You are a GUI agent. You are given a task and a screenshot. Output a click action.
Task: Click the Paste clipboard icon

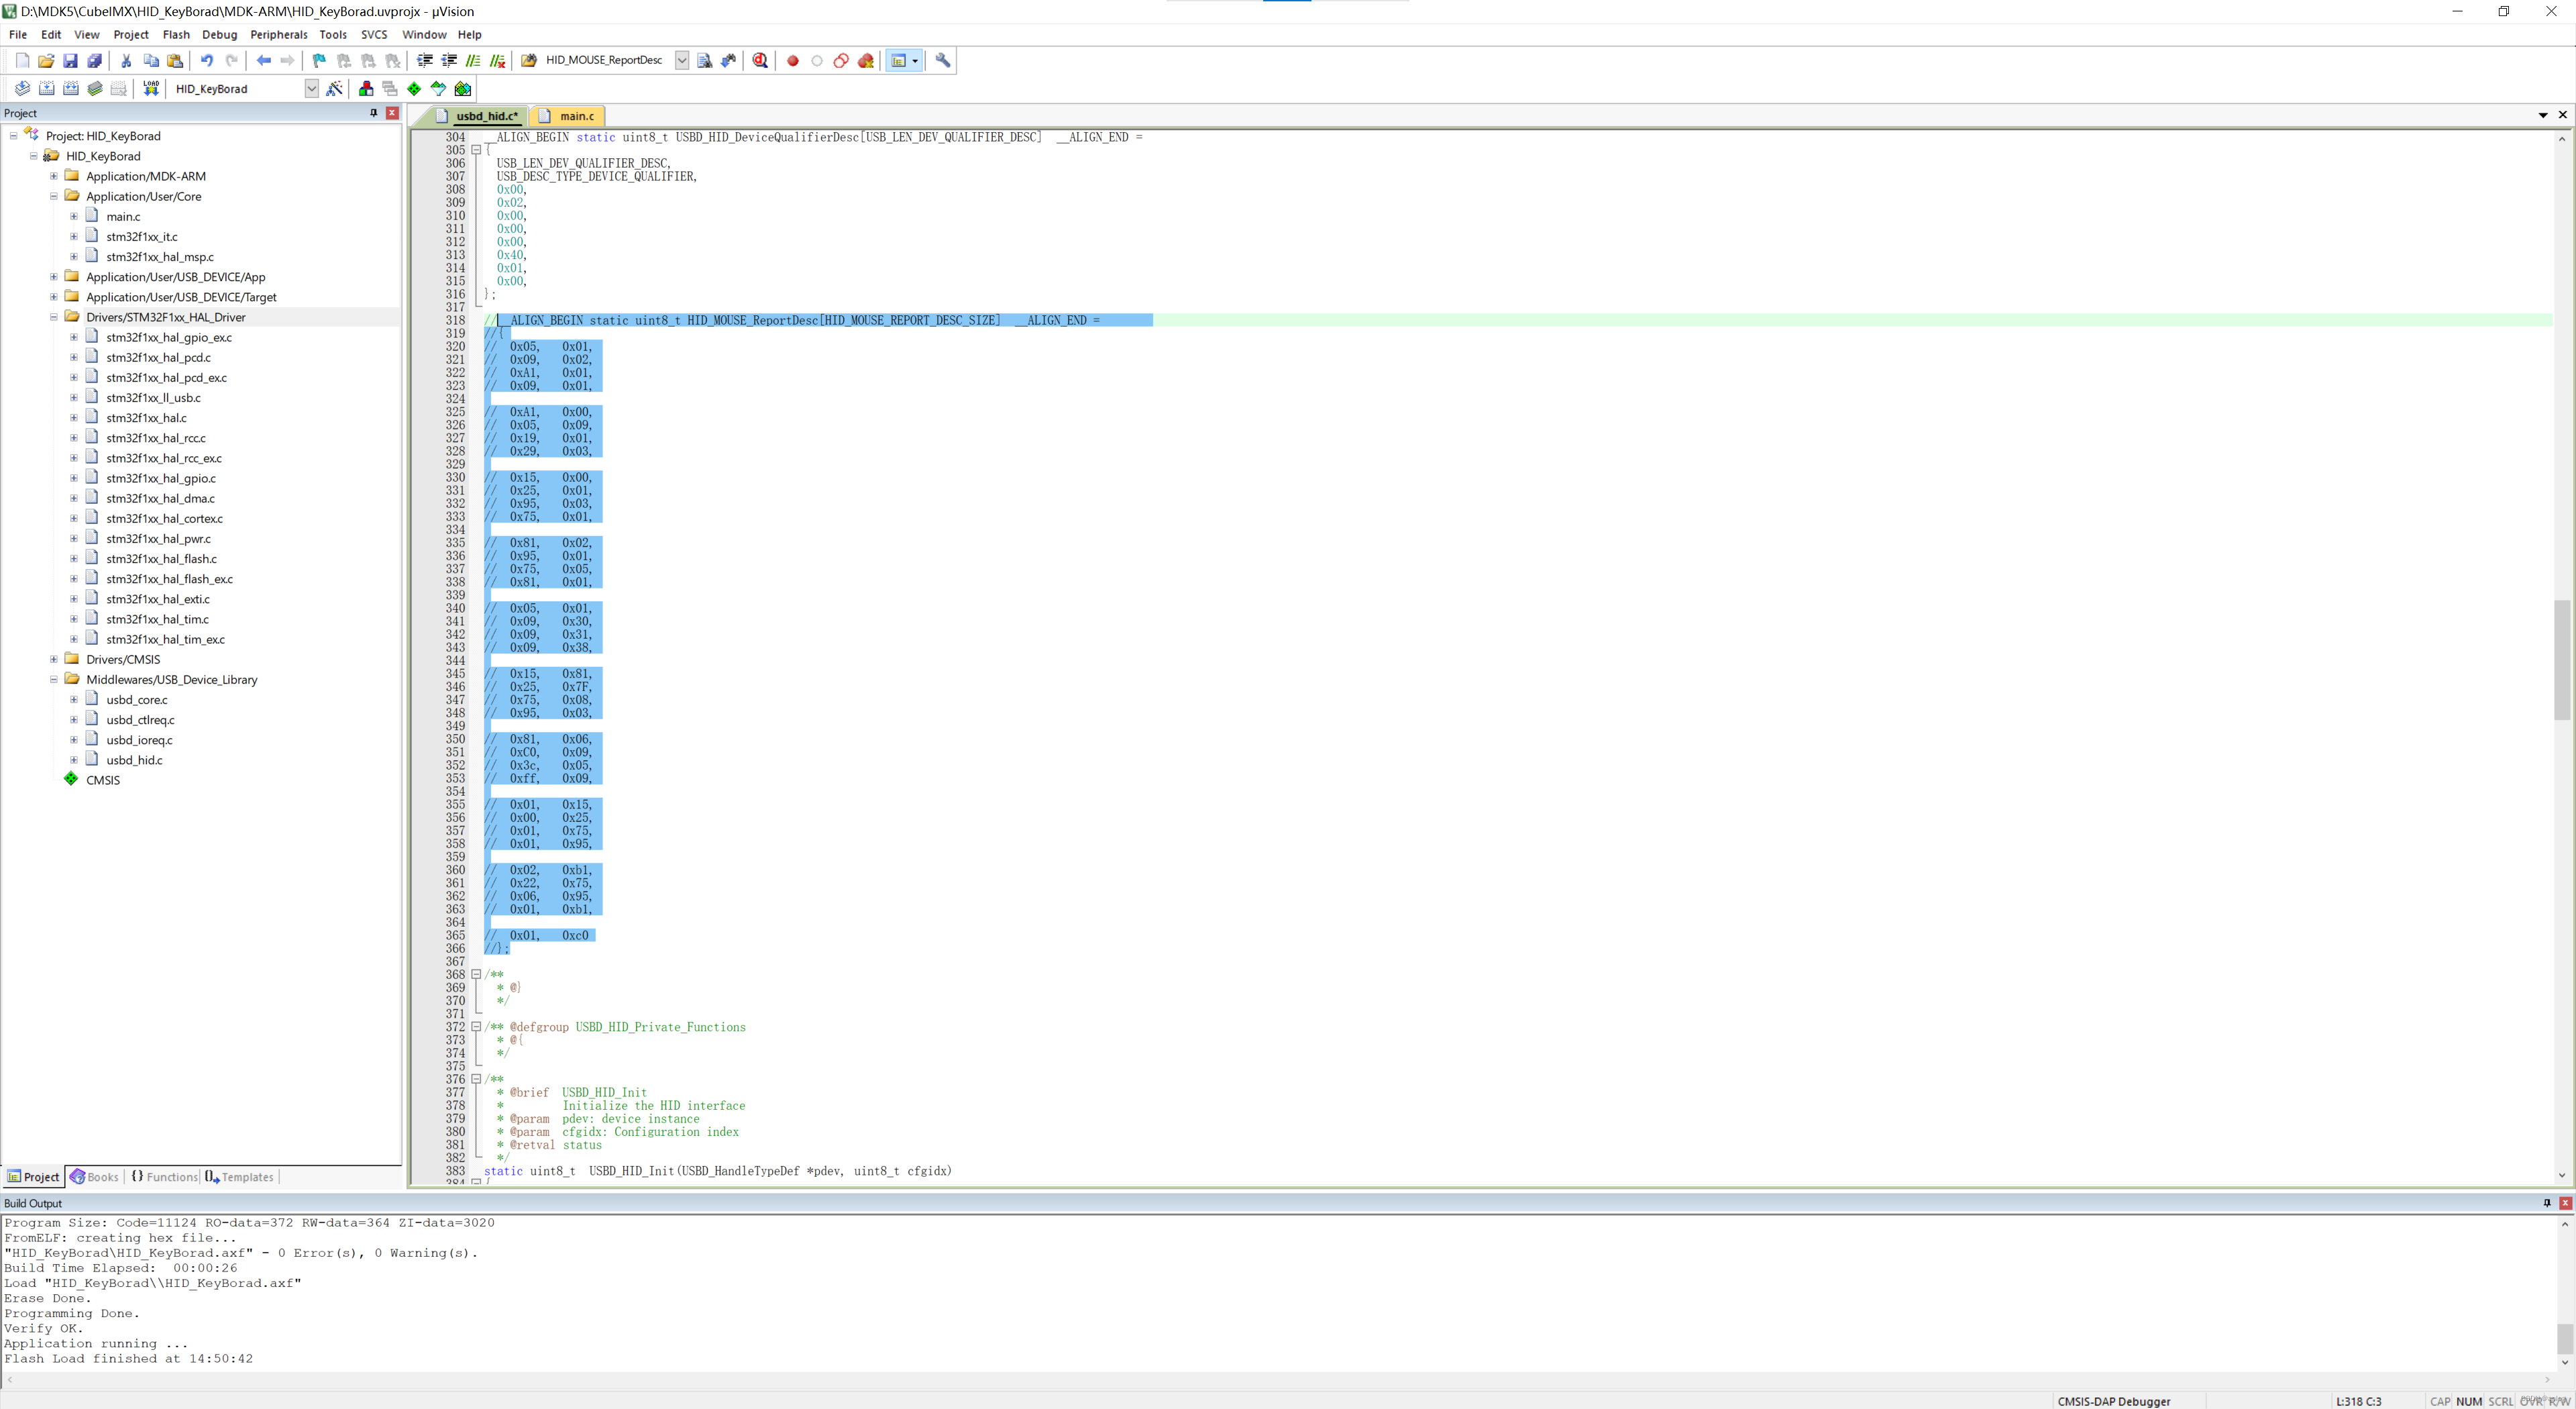click(175, 61)
